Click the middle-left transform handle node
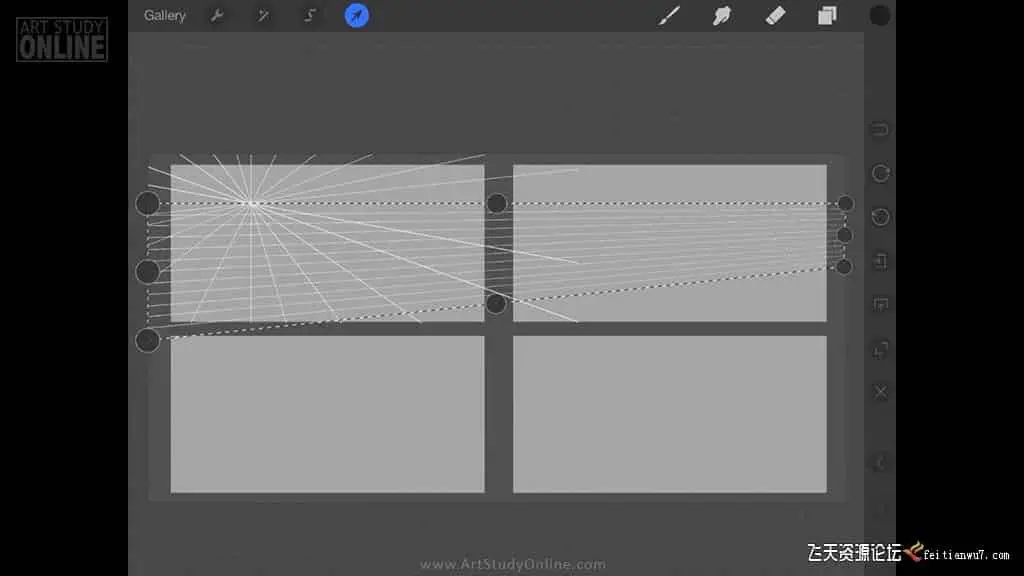The width and height of the screenshot is (1024, 576). coord(148,272)
